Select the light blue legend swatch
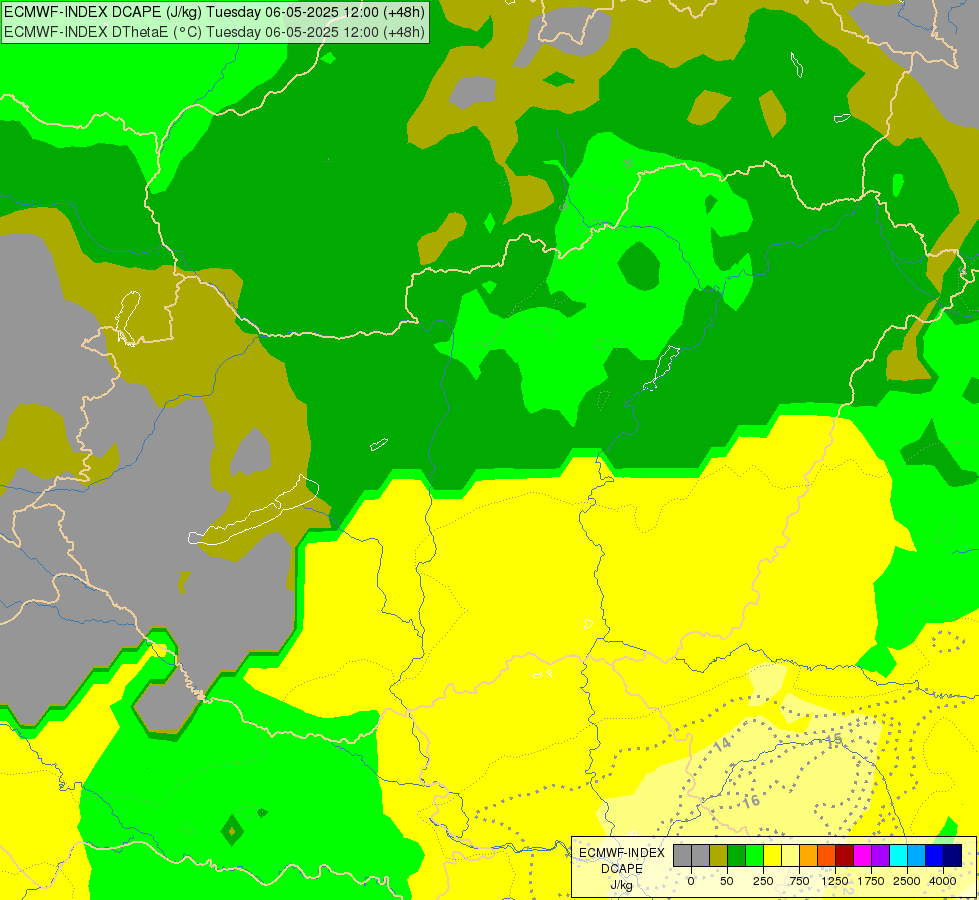Image resolution: width=979 pixels, height=900 pixels. [917, 856]
